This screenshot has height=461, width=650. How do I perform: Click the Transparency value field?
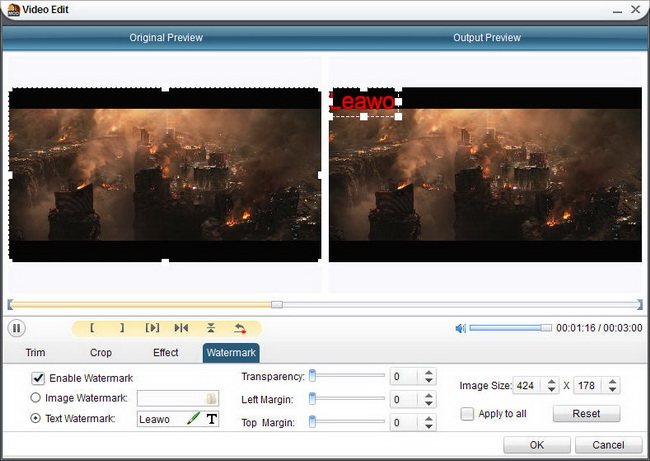[405, 376]
